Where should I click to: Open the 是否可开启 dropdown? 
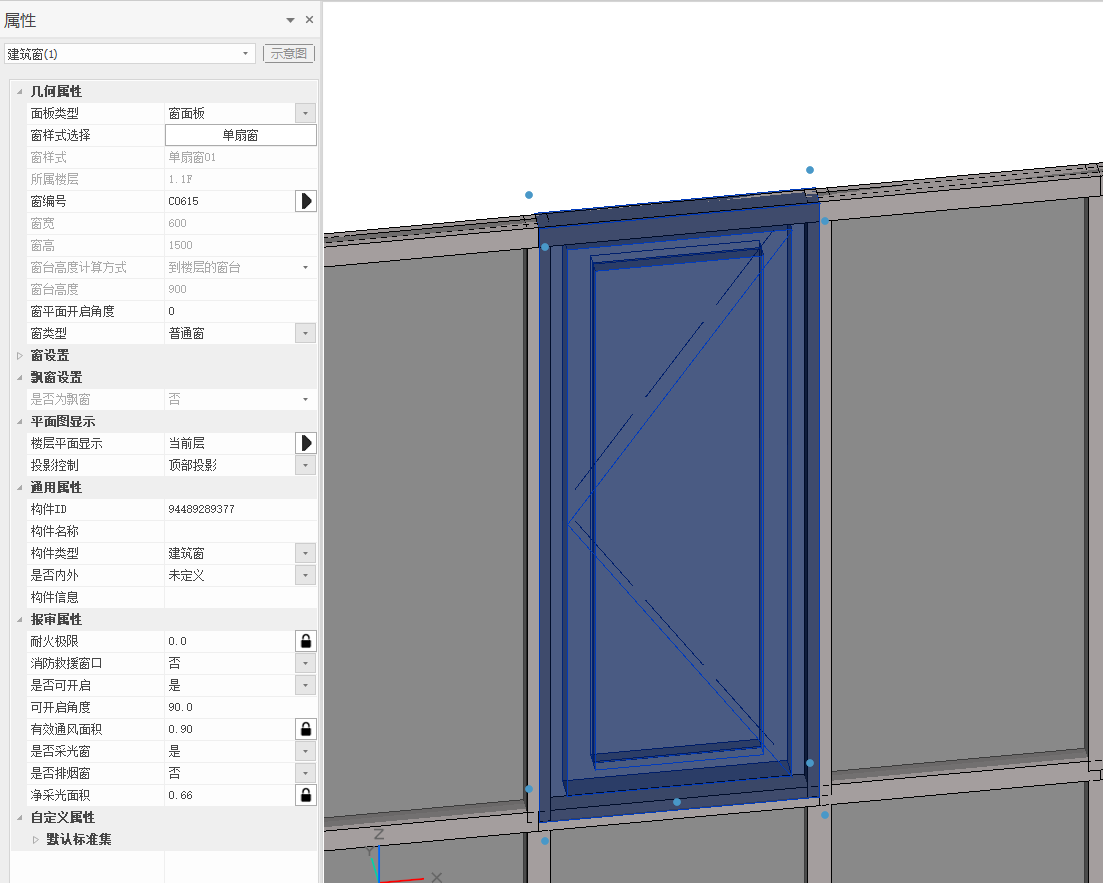[x=306, y=685]
